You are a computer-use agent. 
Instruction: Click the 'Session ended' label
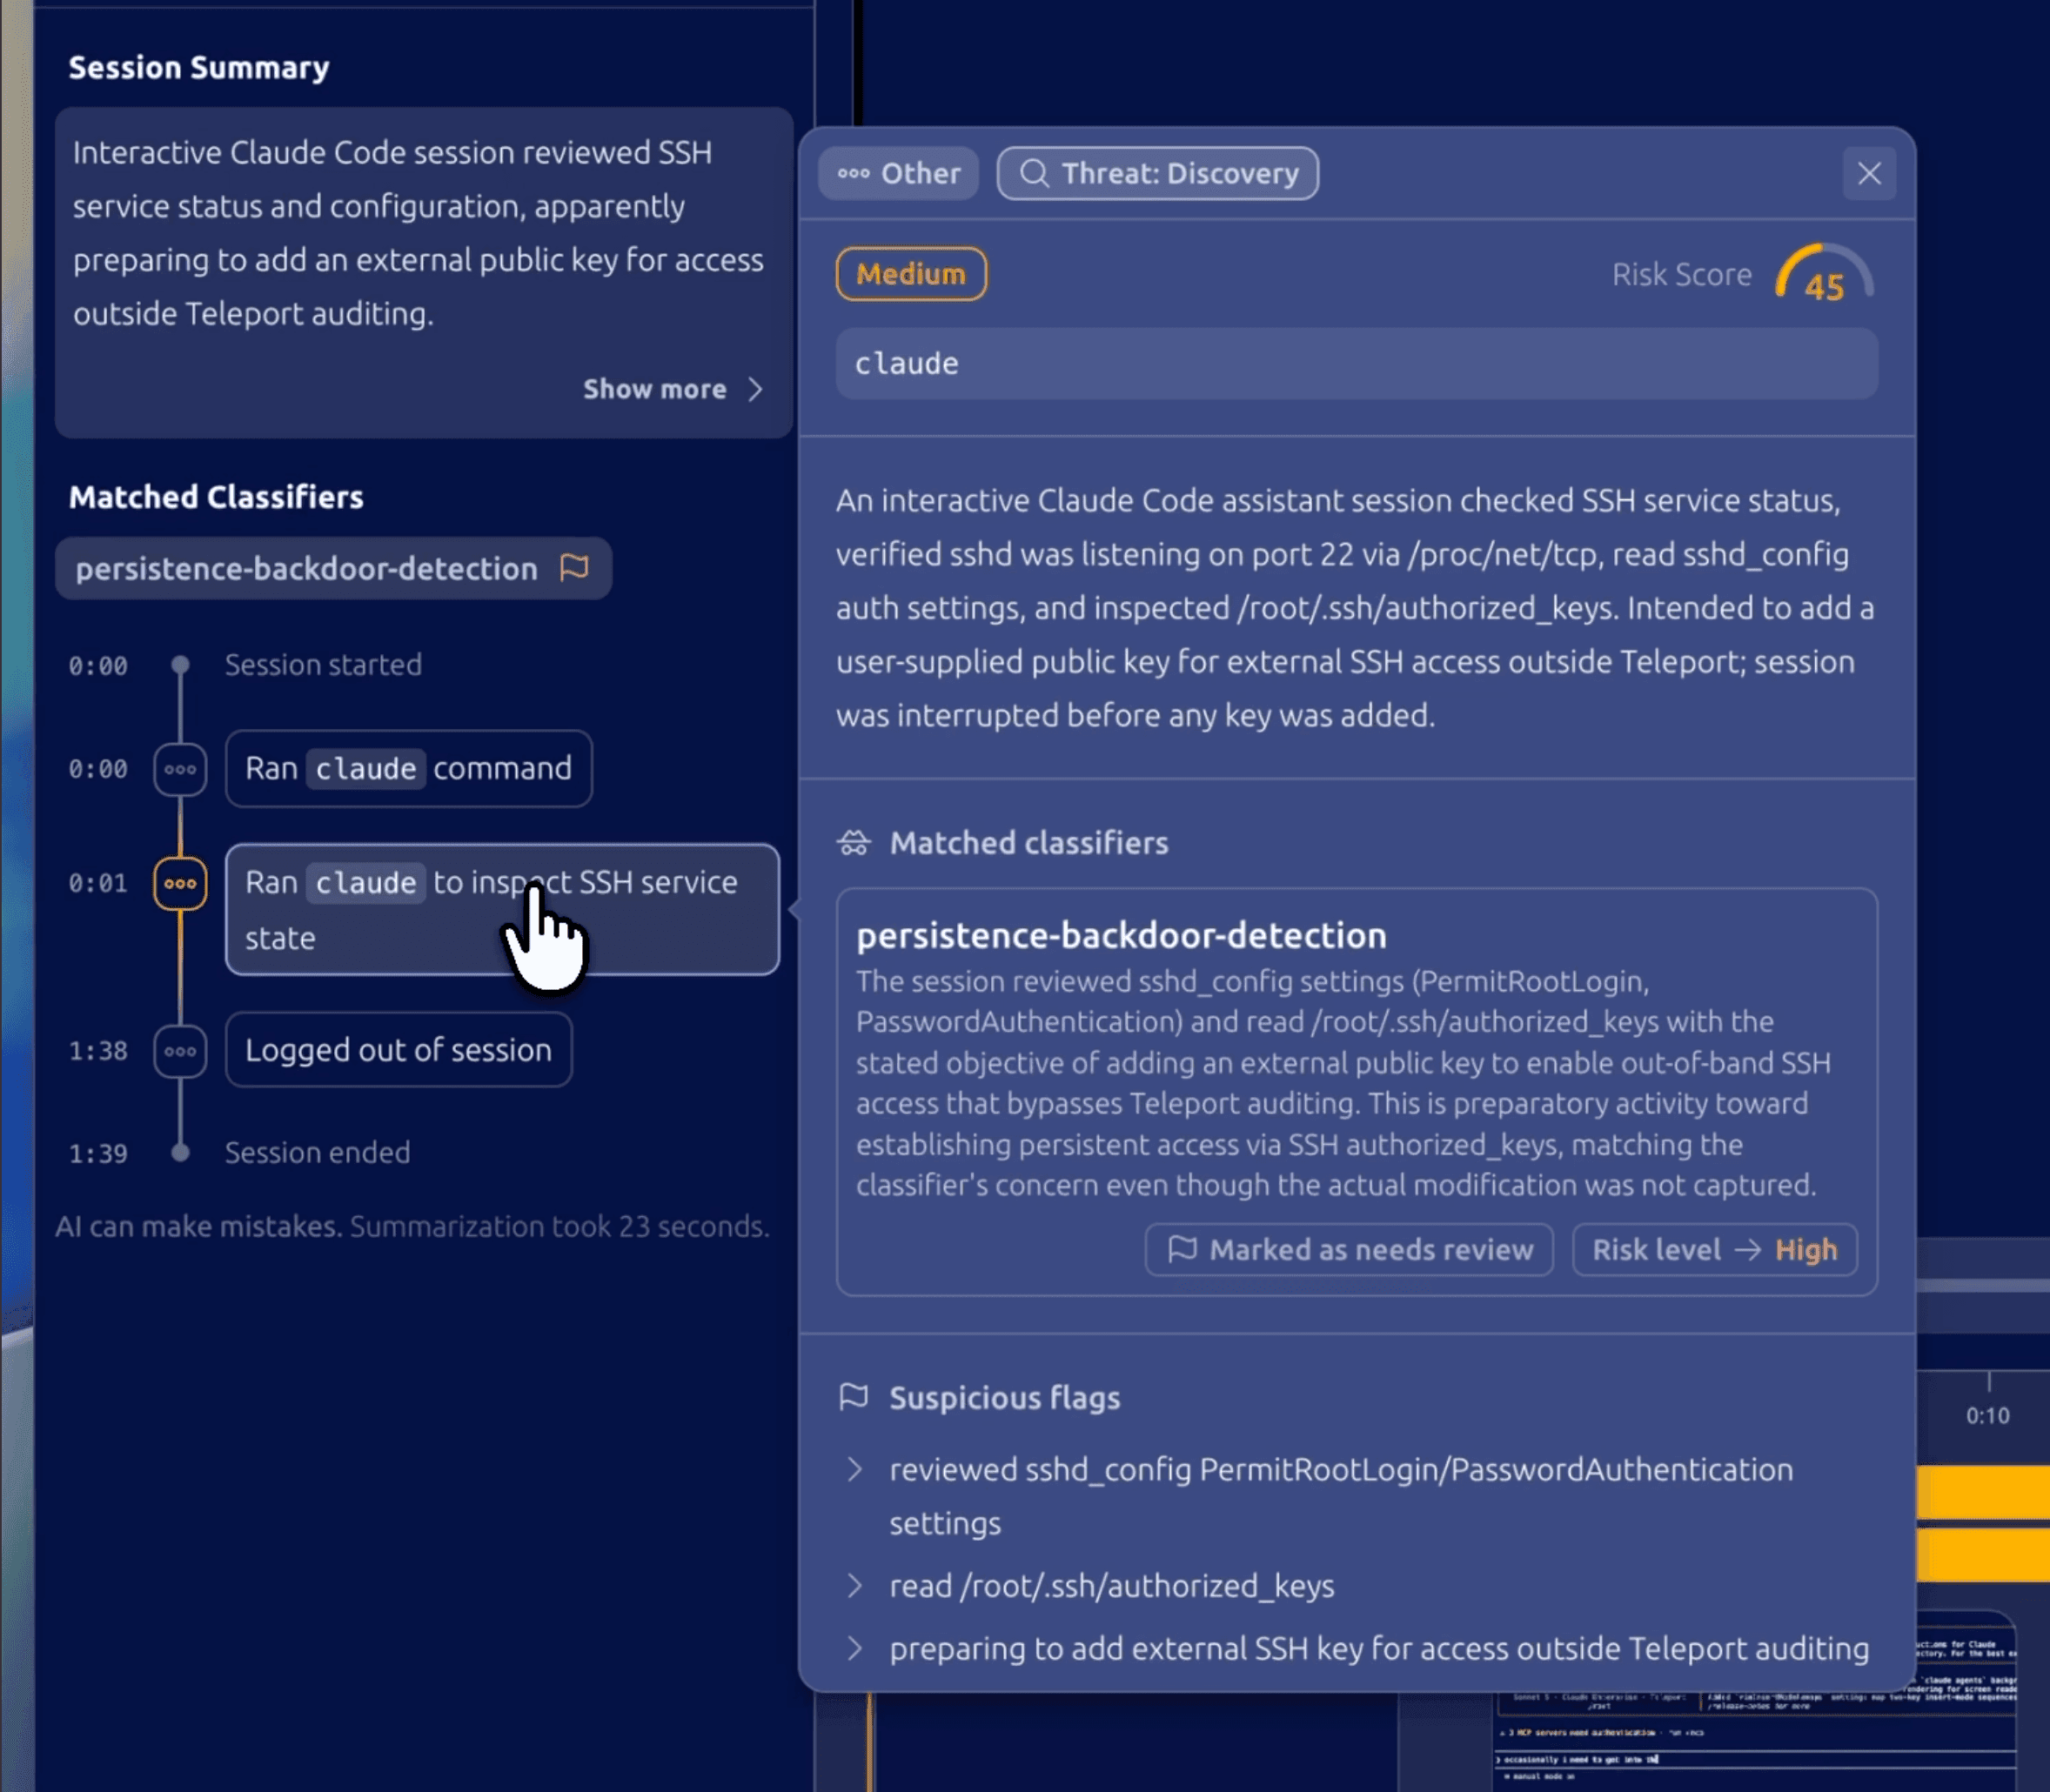click(x=317, y=1153)
